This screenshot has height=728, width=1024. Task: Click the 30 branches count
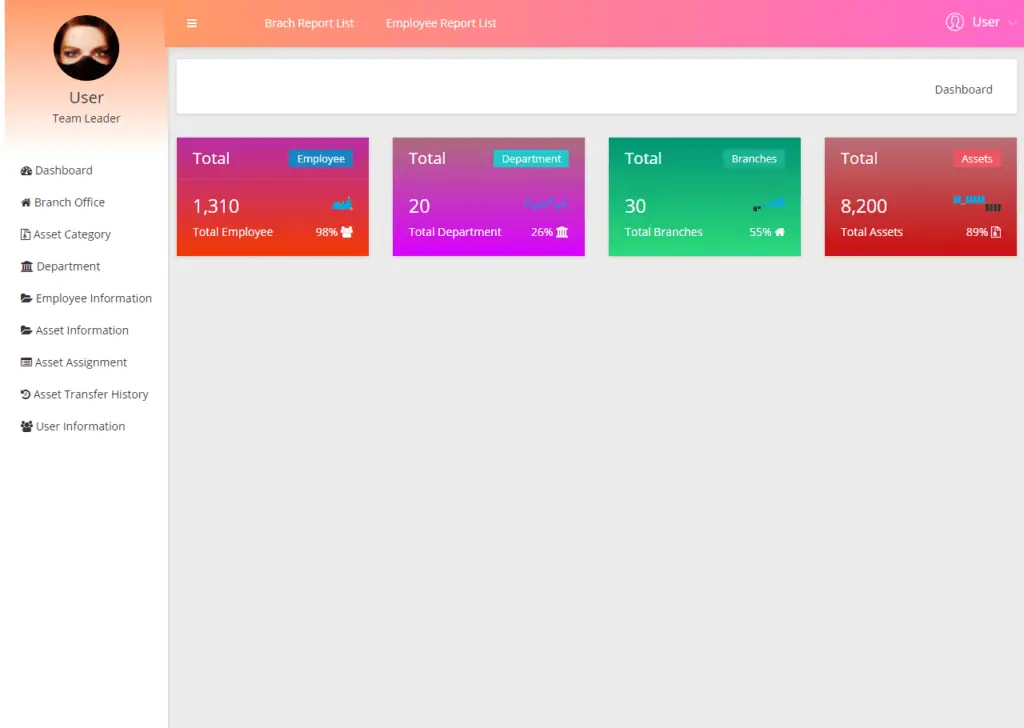[x=635, y=206]
